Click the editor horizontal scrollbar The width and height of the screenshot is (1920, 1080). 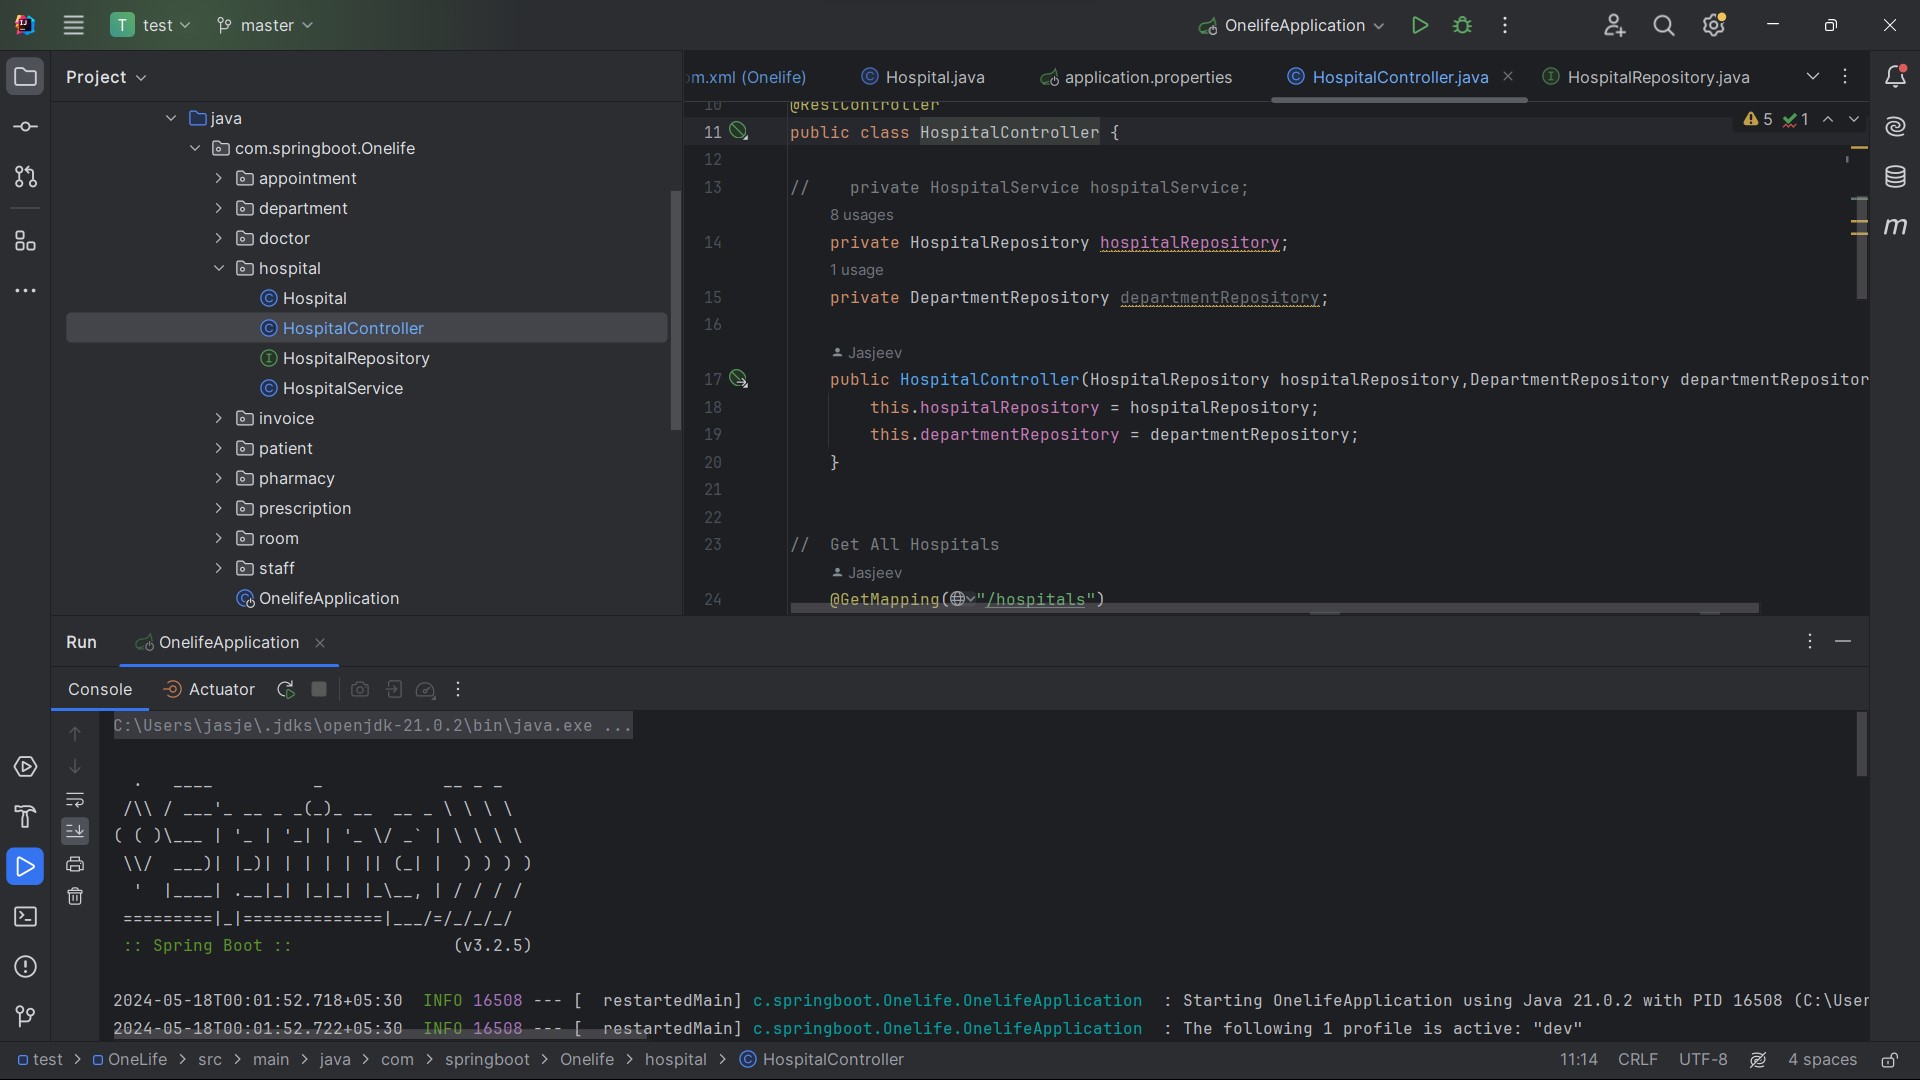(x=1274, y=608)
